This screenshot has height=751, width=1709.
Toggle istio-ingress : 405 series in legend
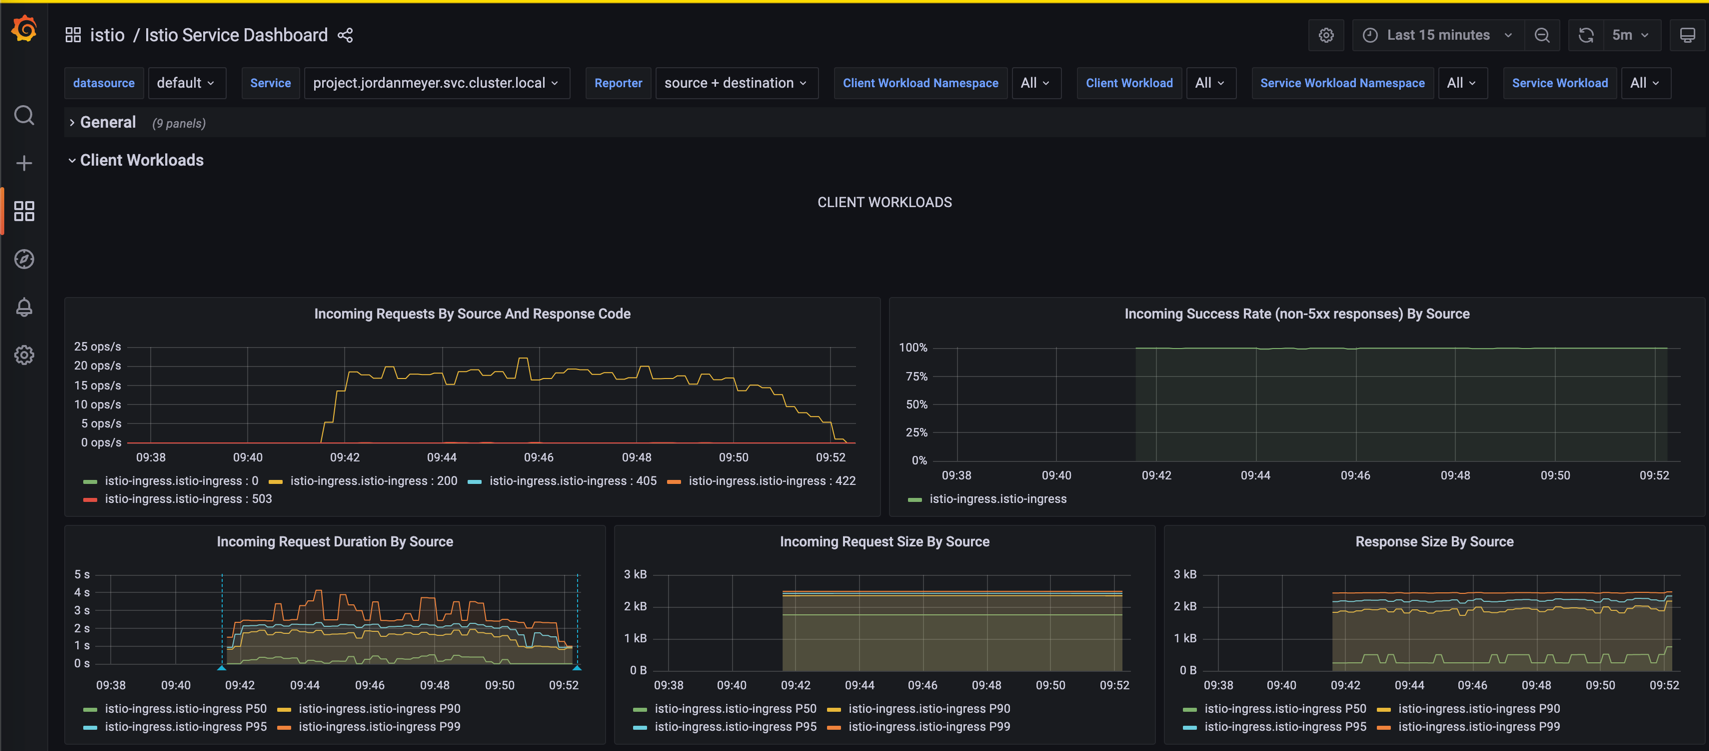(x=573, y=481)
